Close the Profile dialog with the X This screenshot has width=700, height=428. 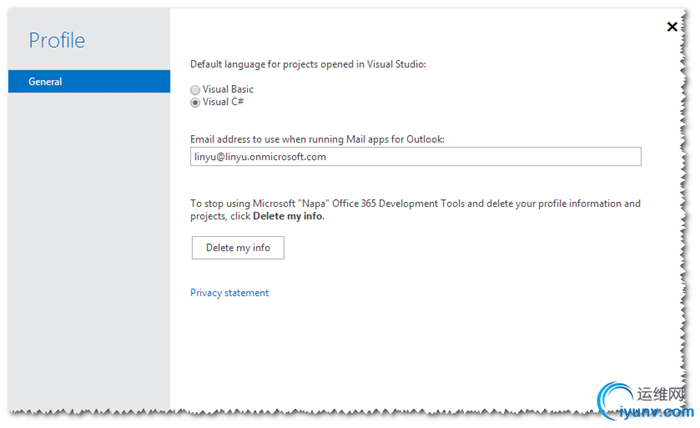click(672, 27)
